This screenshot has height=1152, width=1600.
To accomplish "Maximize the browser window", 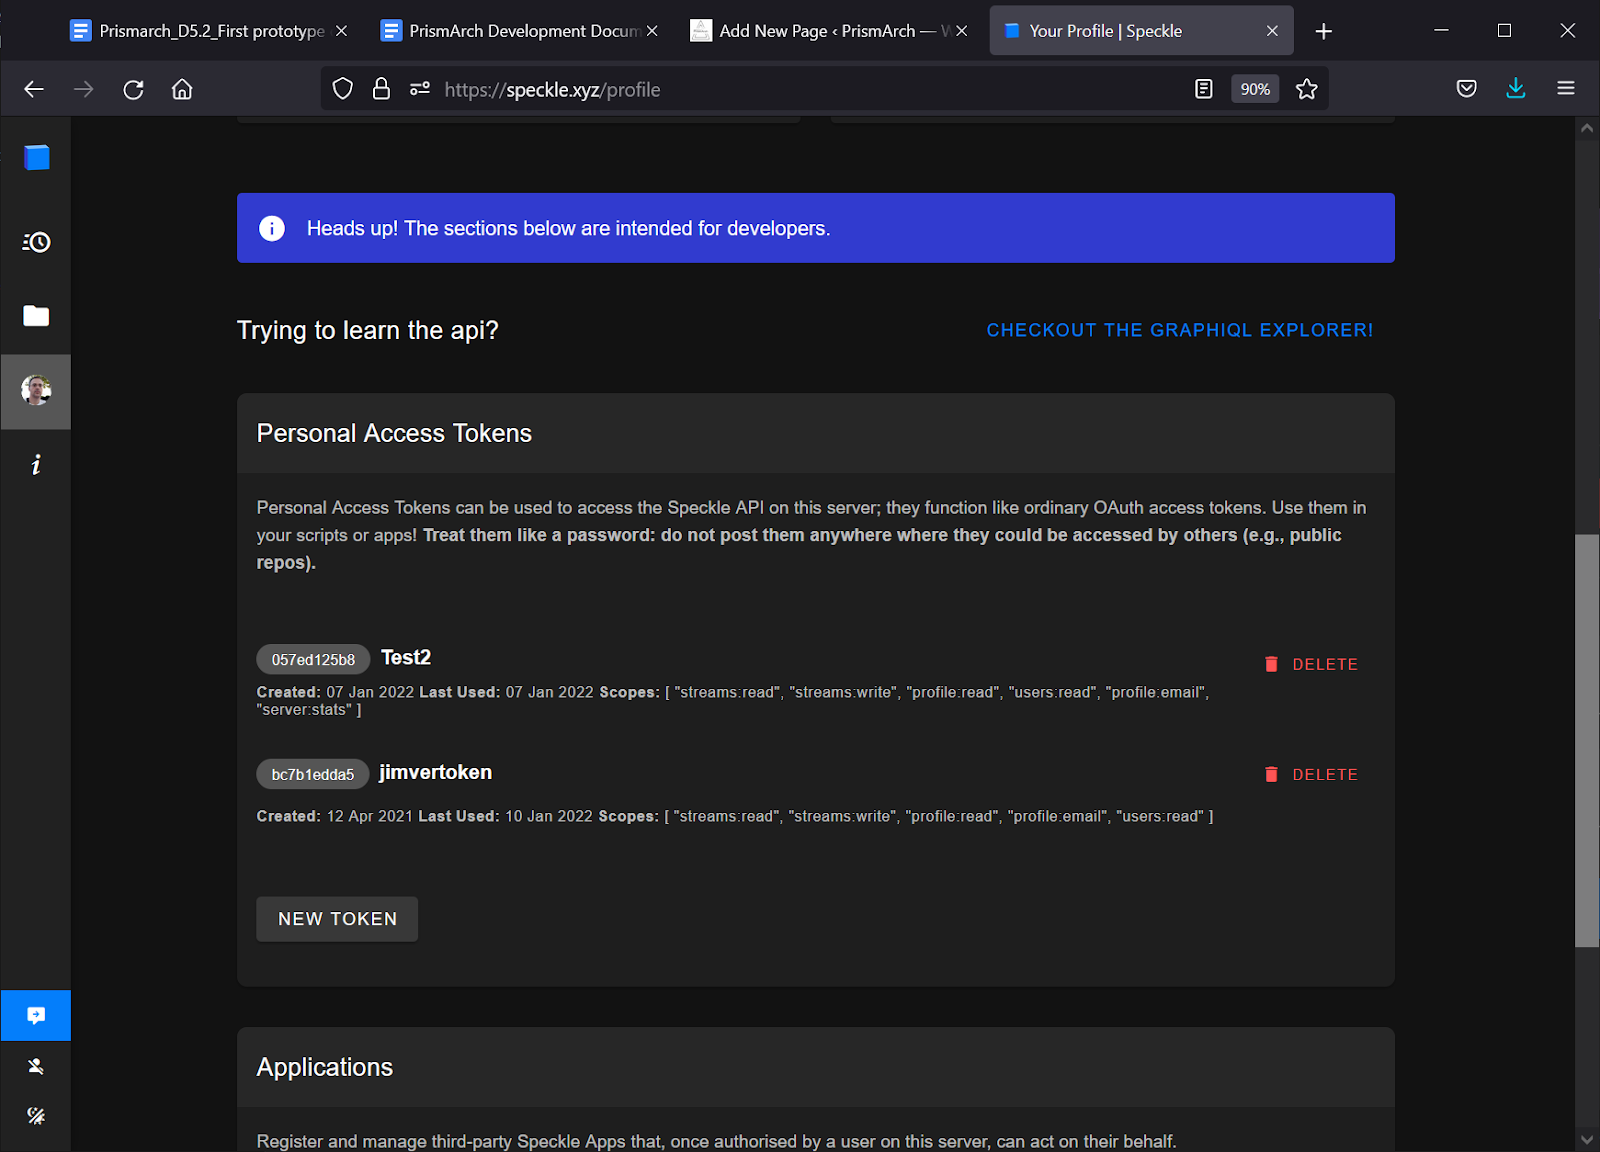I will coord(1504,31).
